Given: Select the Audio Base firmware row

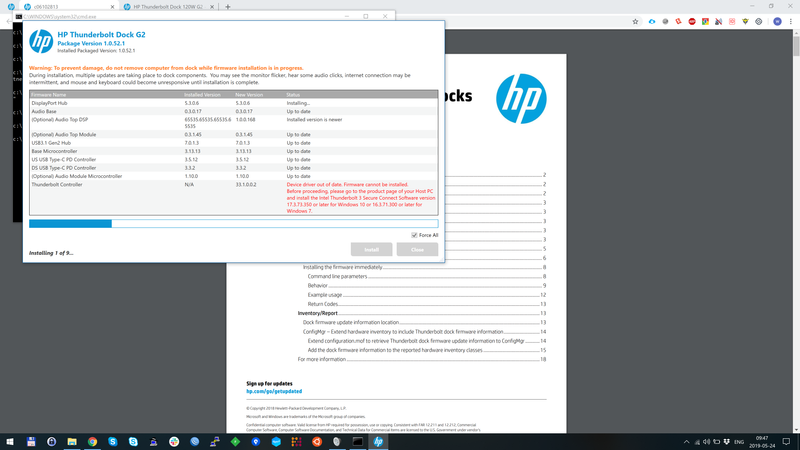Looking at the screenshot, I should (234, 111).
